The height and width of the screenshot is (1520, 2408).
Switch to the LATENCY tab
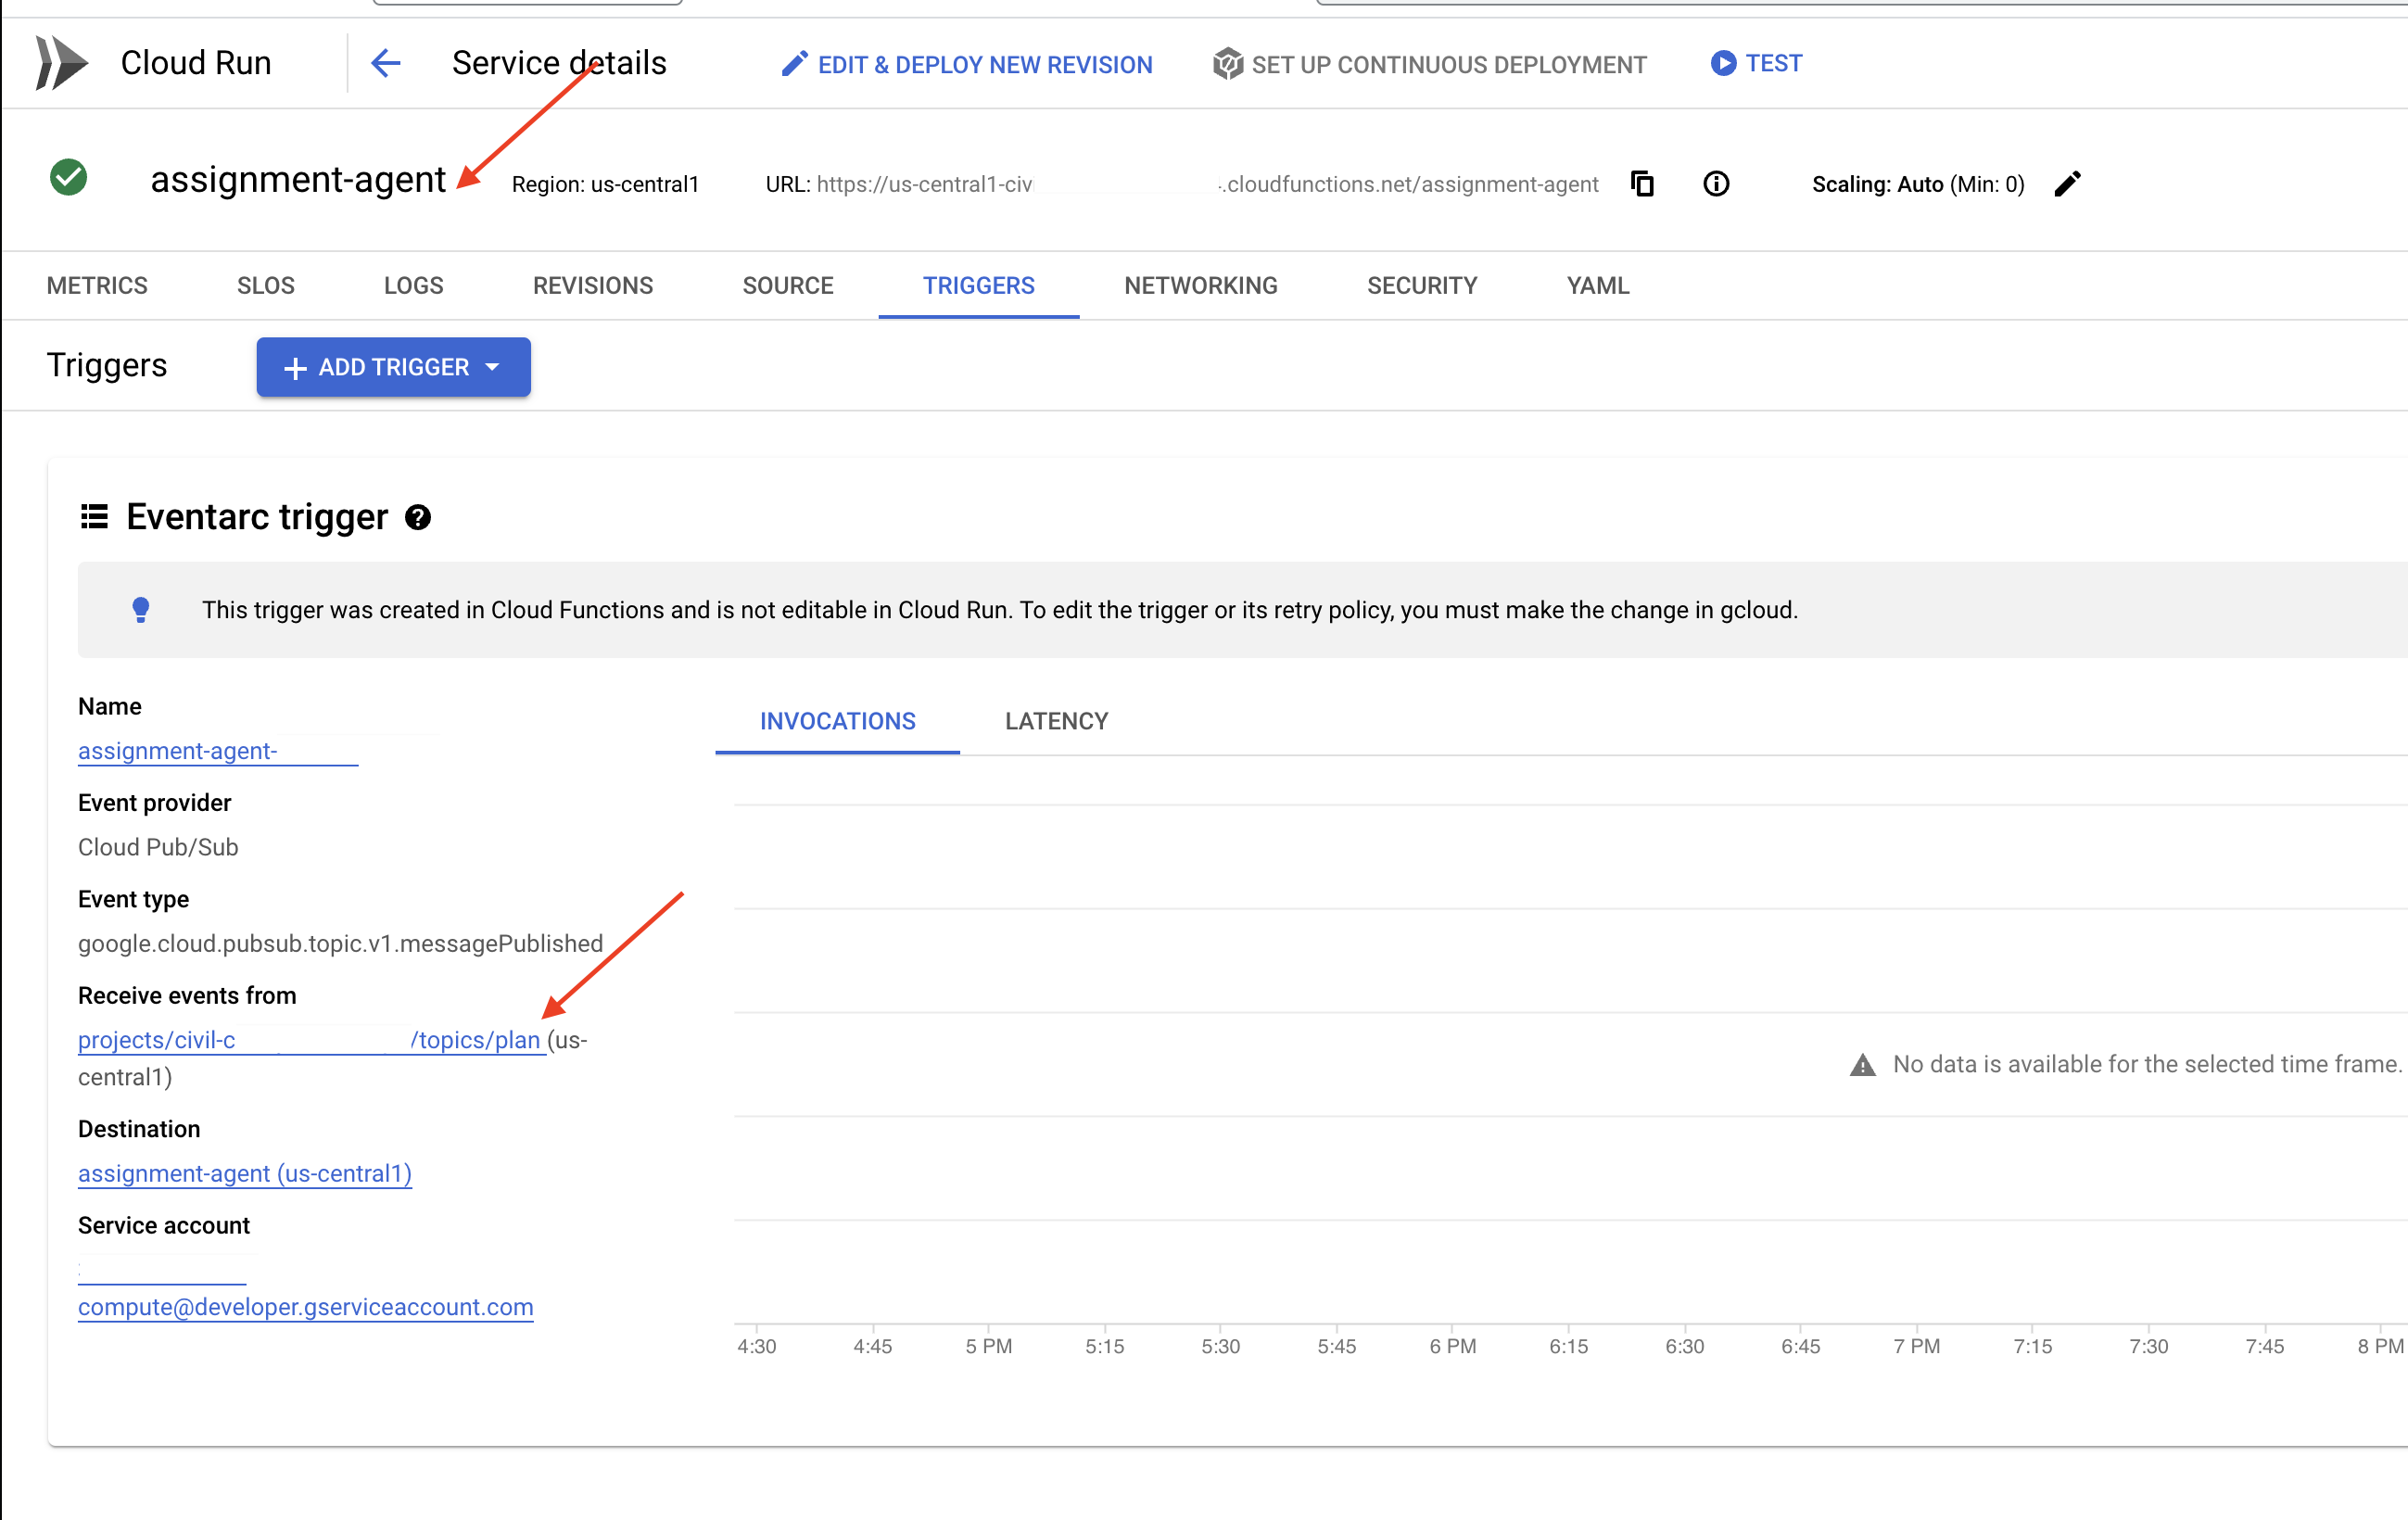click(1058, 720)
